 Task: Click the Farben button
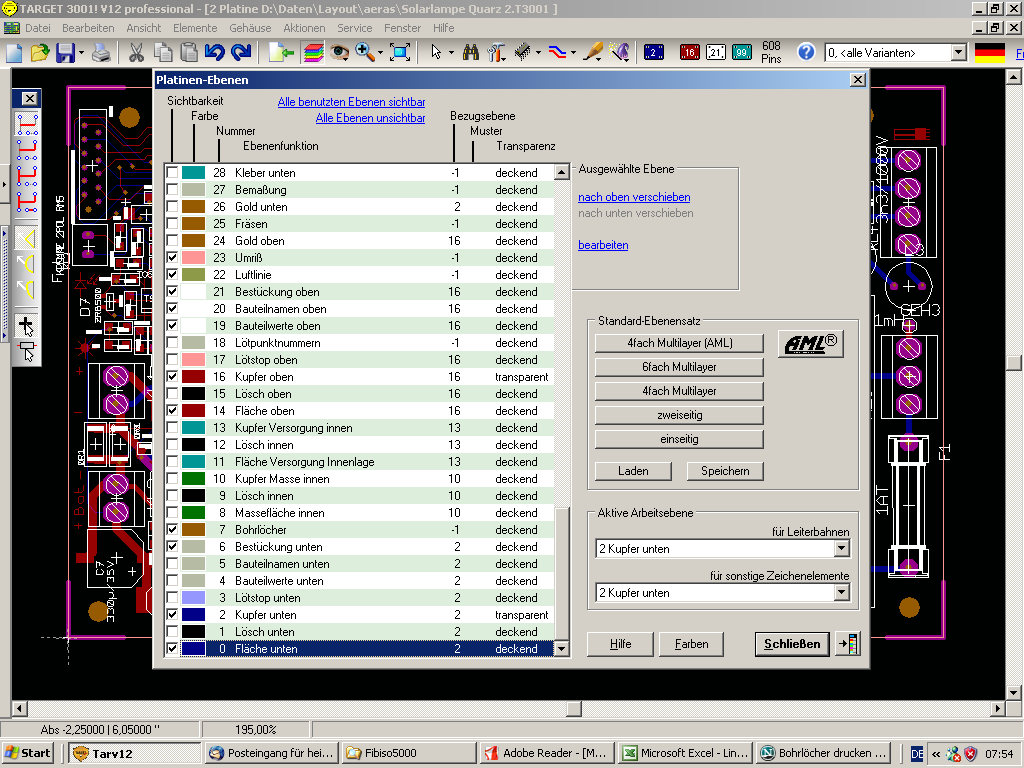[x=692, y=644]
